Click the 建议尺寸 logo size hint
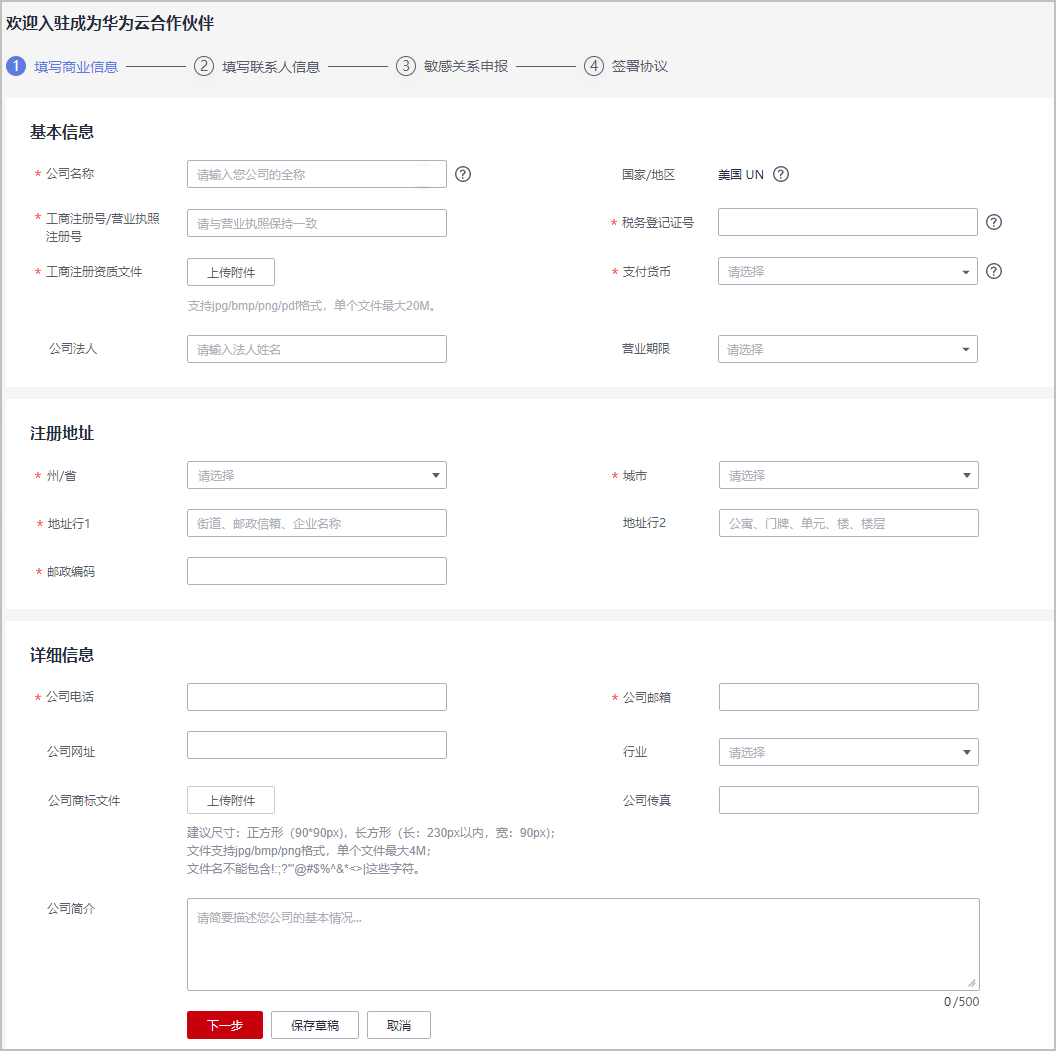This screenshot has height=1051, width=1056. (371, 833)
